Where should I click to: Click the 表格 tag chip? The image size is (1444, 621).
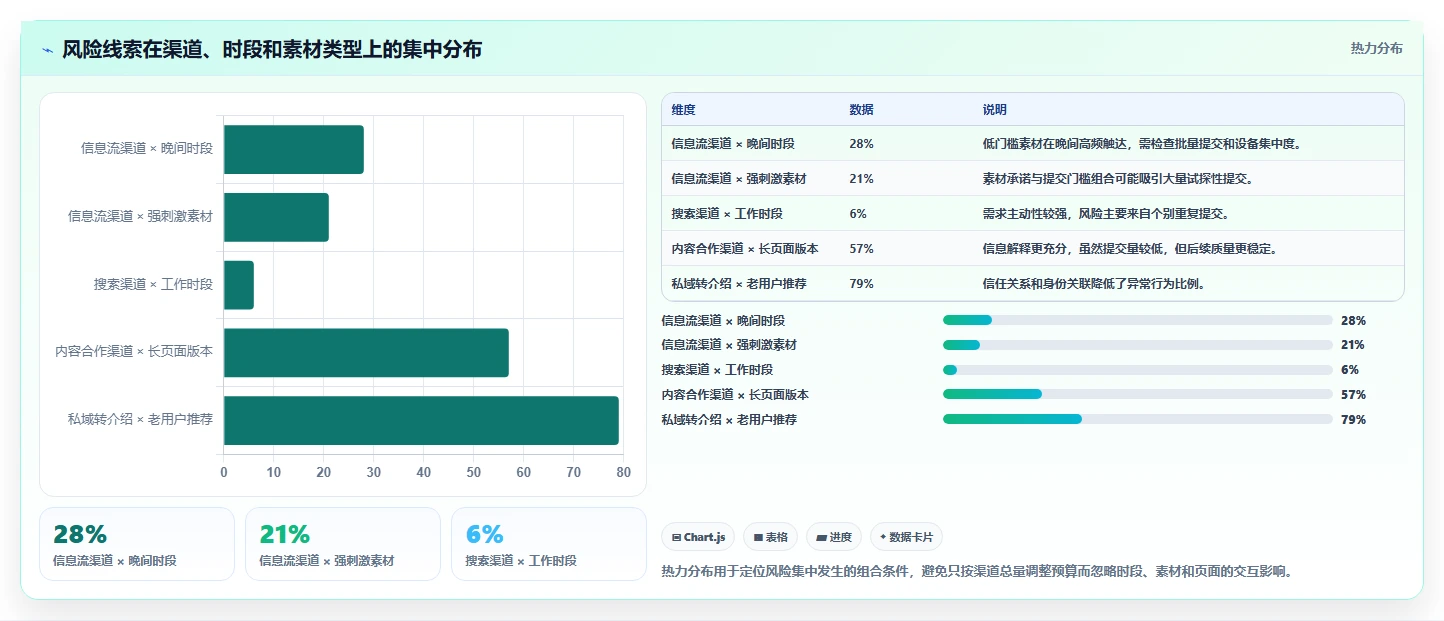point(770,537)
